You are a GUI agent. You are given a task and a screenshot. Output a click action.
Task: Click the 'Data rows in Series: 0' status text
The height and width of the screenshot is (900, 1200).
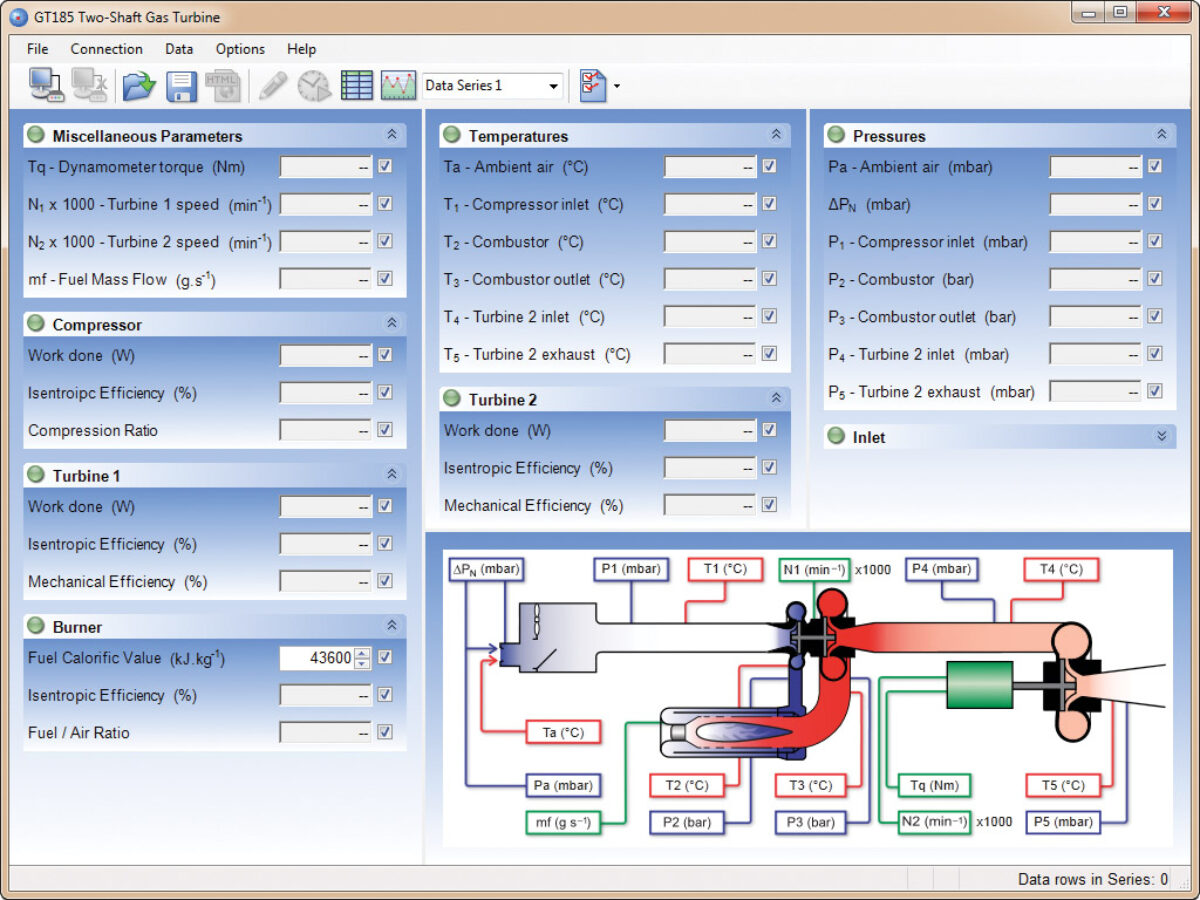[1092, 879]
